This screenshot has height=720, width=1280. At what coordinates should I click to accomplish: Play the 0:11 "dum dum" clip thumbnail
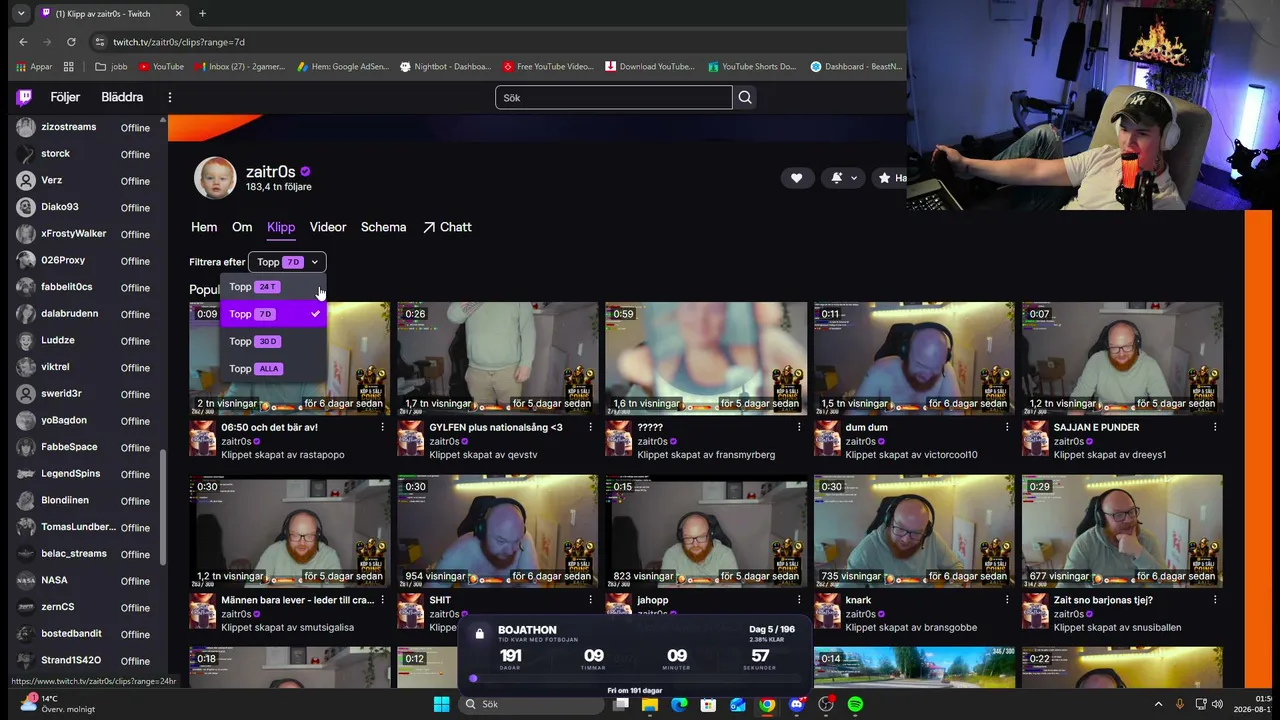coord(914,358)
